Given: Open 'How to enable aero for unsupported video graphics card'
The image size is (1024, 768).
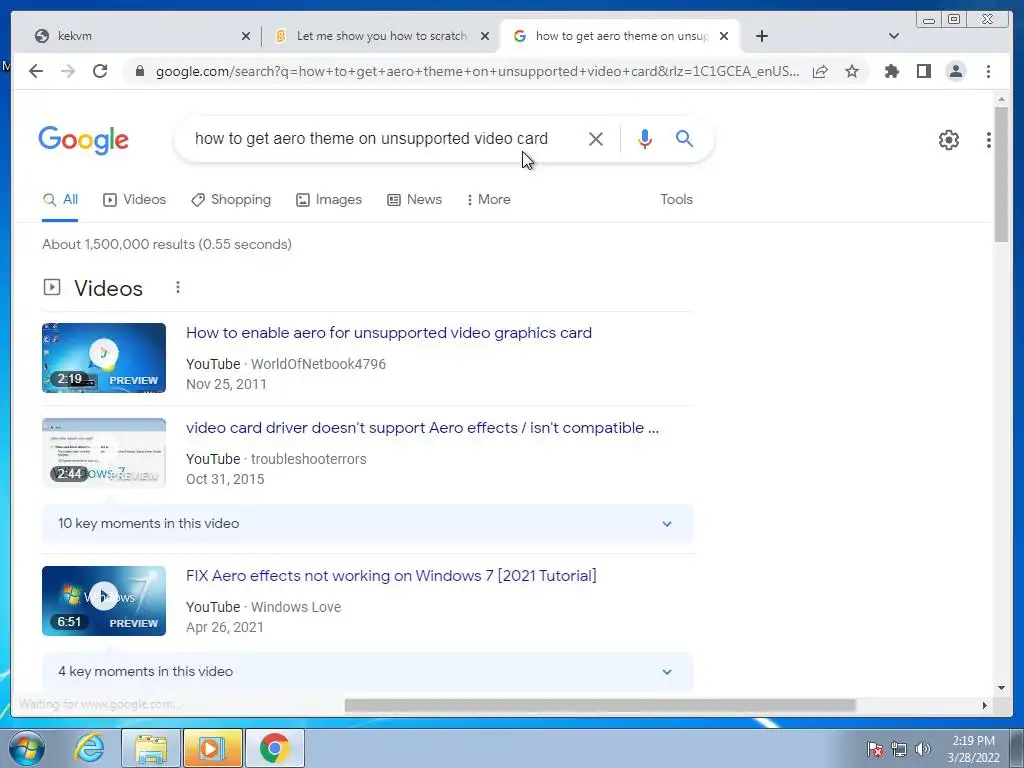Looking at the screenshot, I should pos(389,332).
